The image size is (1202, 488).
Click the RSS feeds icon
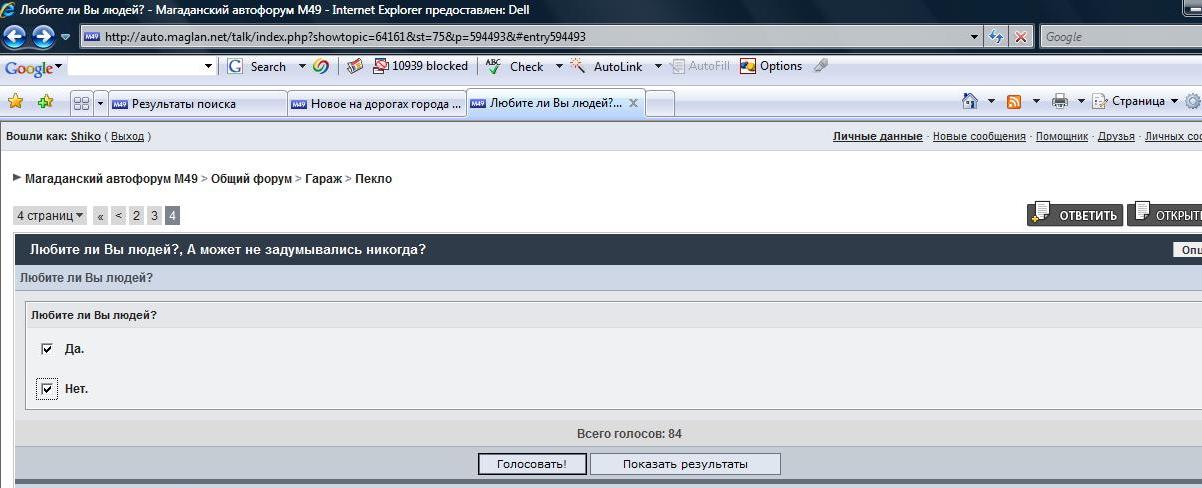(1014, 102)
